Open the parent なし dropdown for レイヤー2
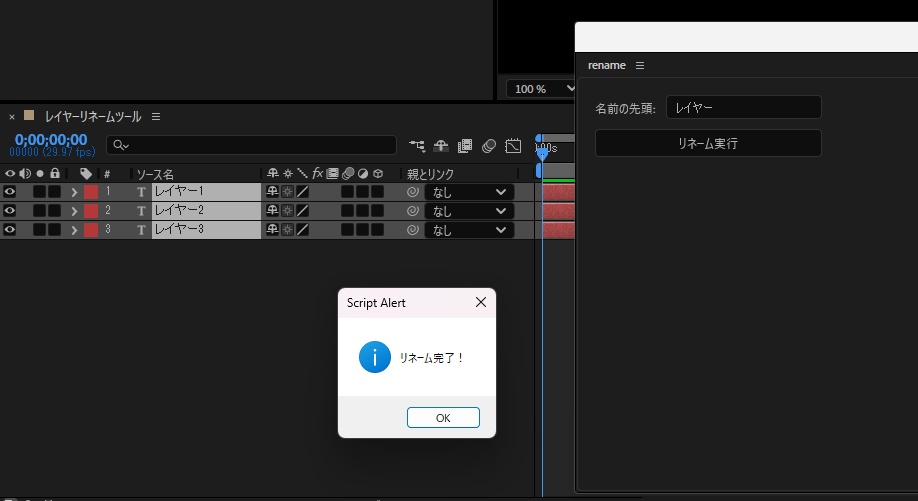The width and height of the screenshot is (918, 501). [x=470, y=211]
